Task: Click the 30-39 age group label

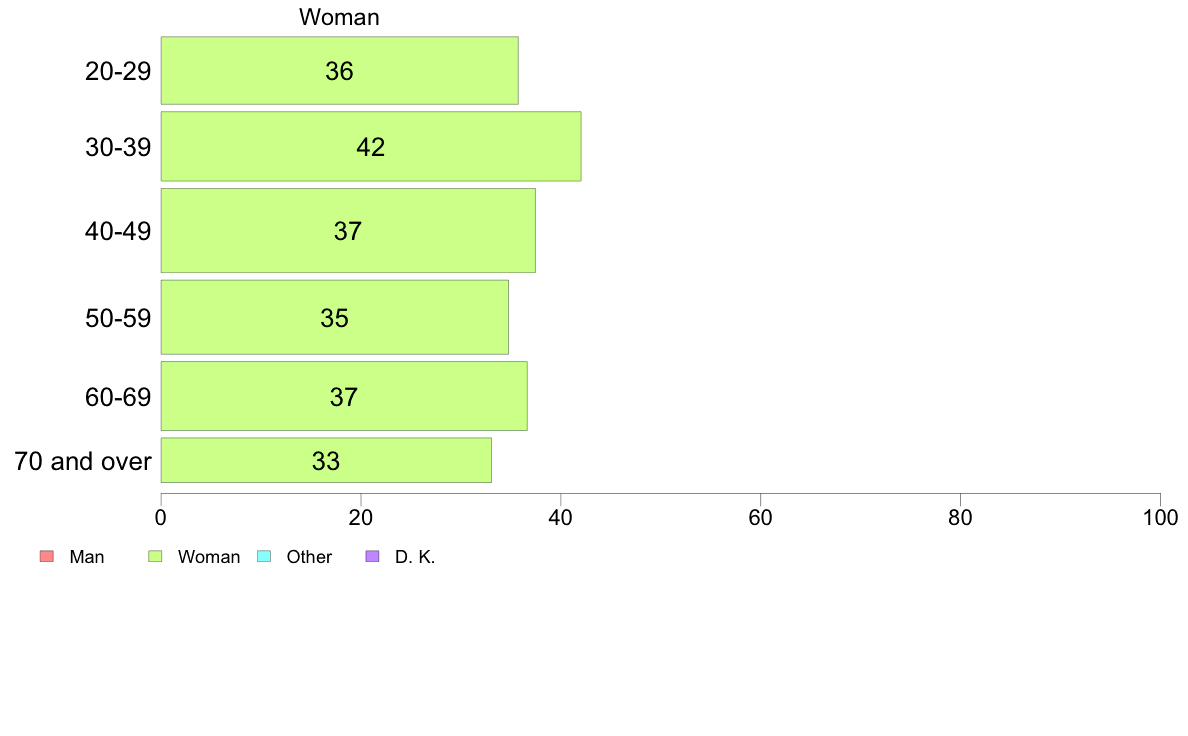Action: 117,147
